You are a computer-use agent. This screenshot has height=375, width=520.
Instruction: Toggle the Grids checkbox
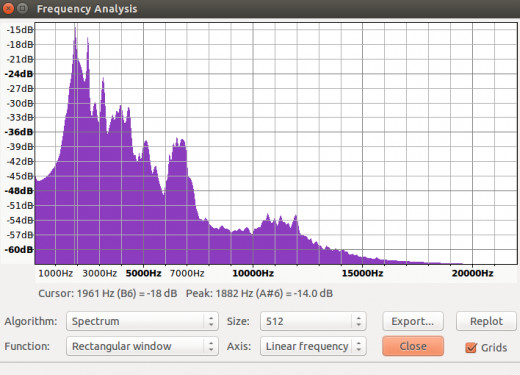471,348
